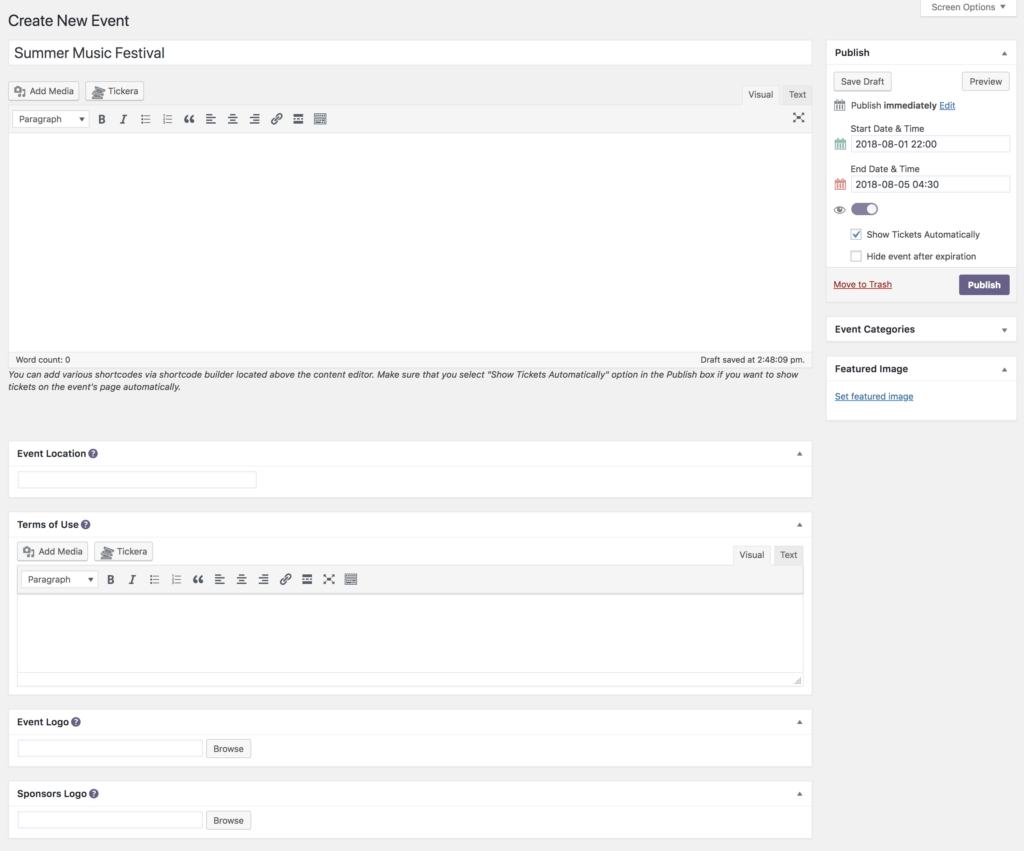Insert a link using the editor toolbar
The image size is (1024, 851).
276,119
